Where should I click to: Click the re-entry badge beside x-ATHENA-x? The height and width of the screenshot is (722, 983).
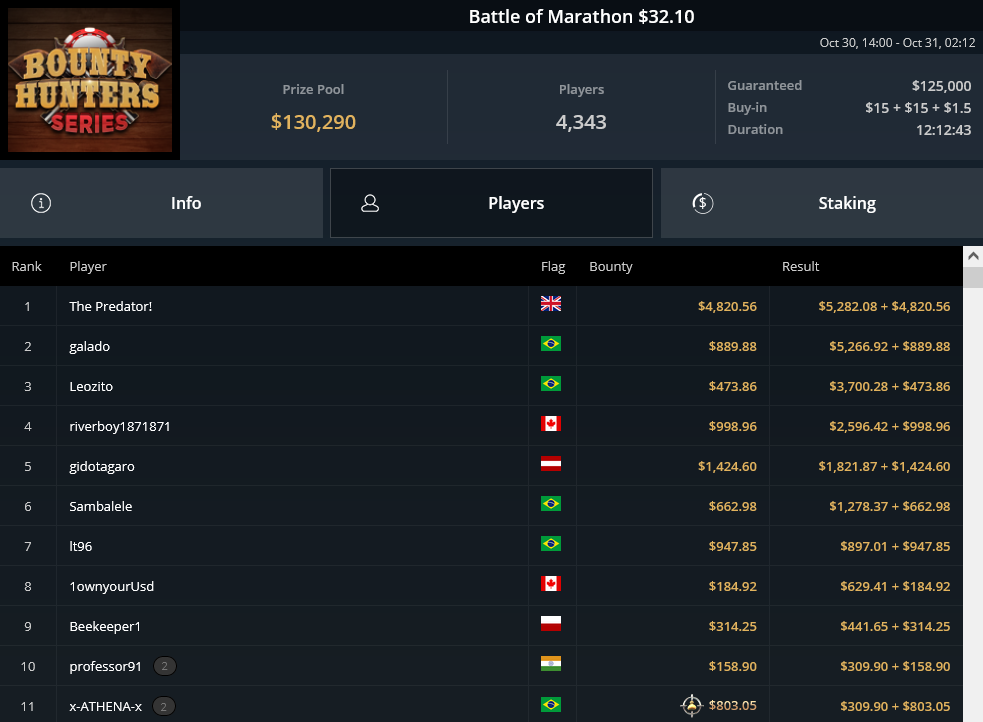point(164,706)
